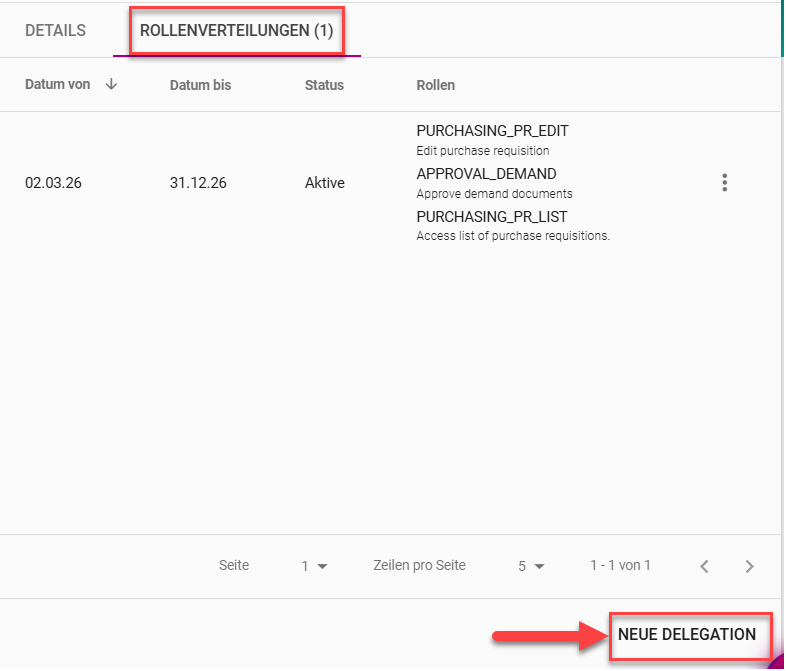
Task: Click the Rollen column header
Action: coord(435,85)
